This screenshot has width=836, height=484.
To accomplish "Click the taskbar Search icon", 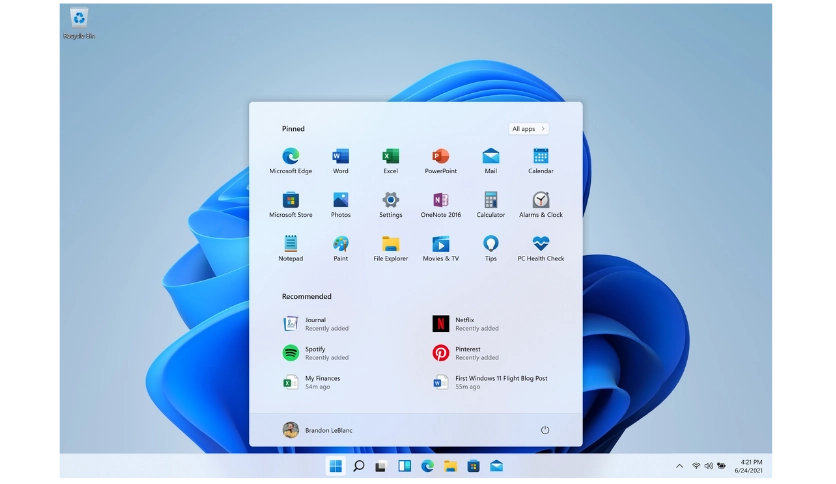I will click(358, 466).
